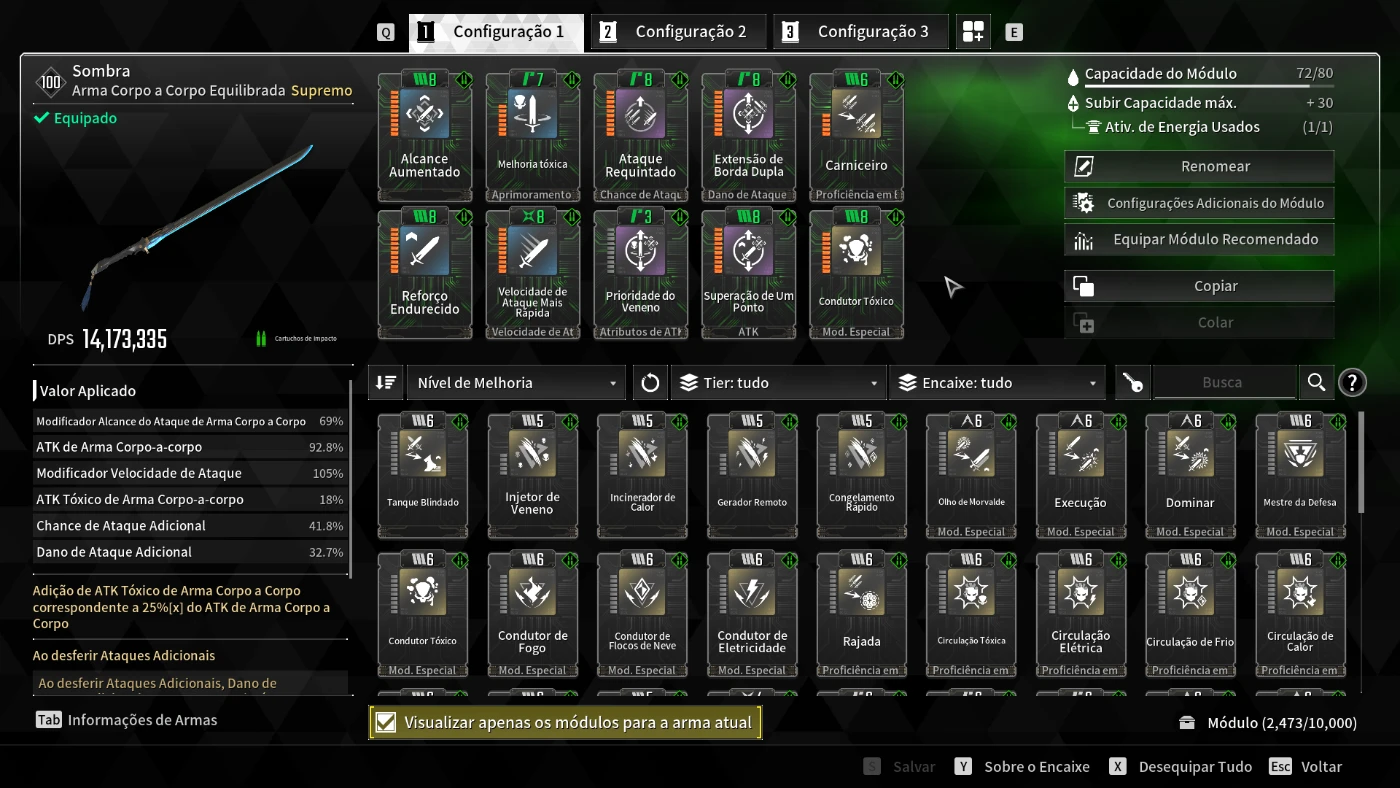The image size is (1400, 788).
Task: Open the Nível de Melhoria sort dropdown
Action: pyautogui.click(x=517, y=383)
